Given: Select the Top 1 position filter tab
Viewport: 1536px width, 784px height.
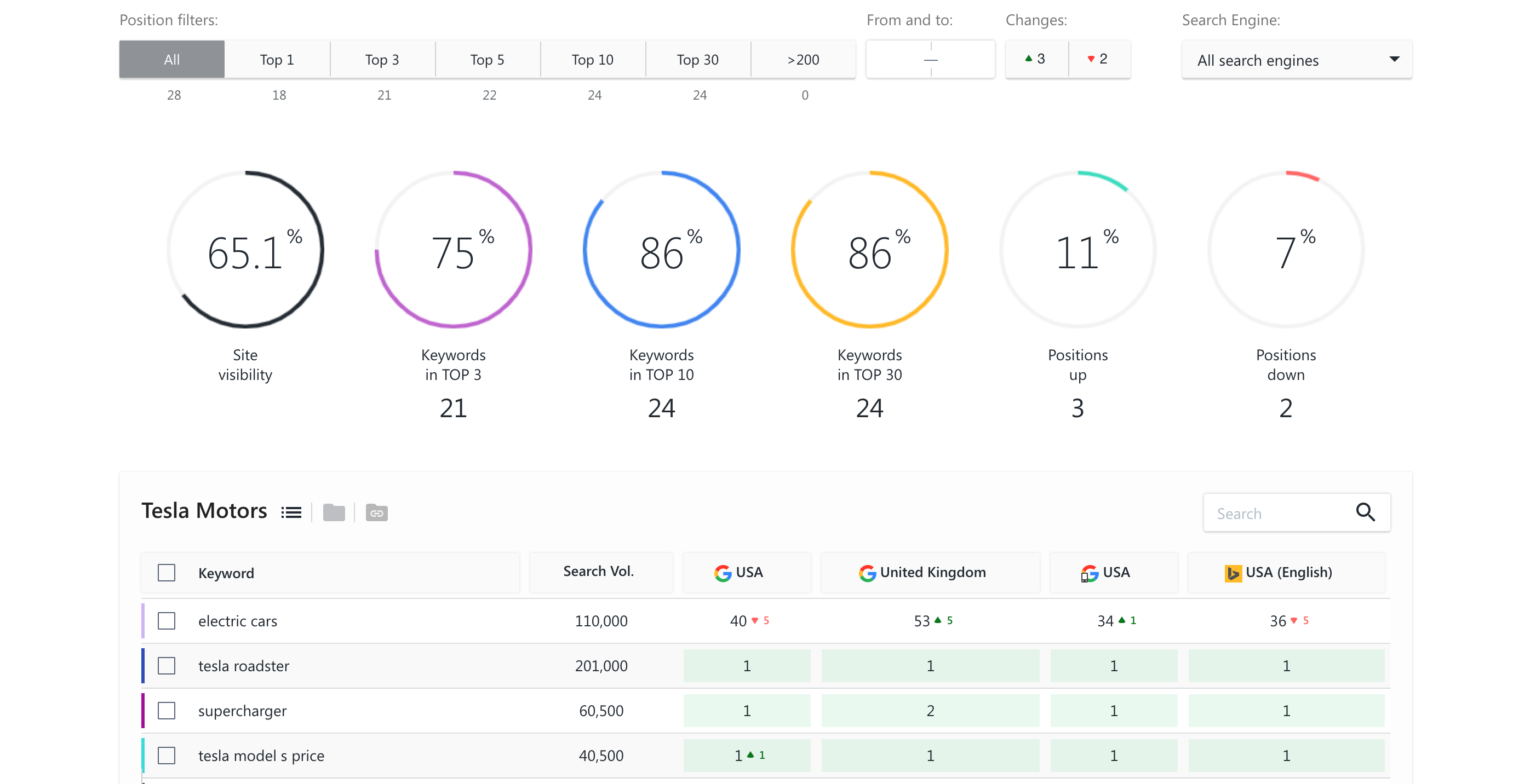Looking at the screenshot, I should click(277, 59).
